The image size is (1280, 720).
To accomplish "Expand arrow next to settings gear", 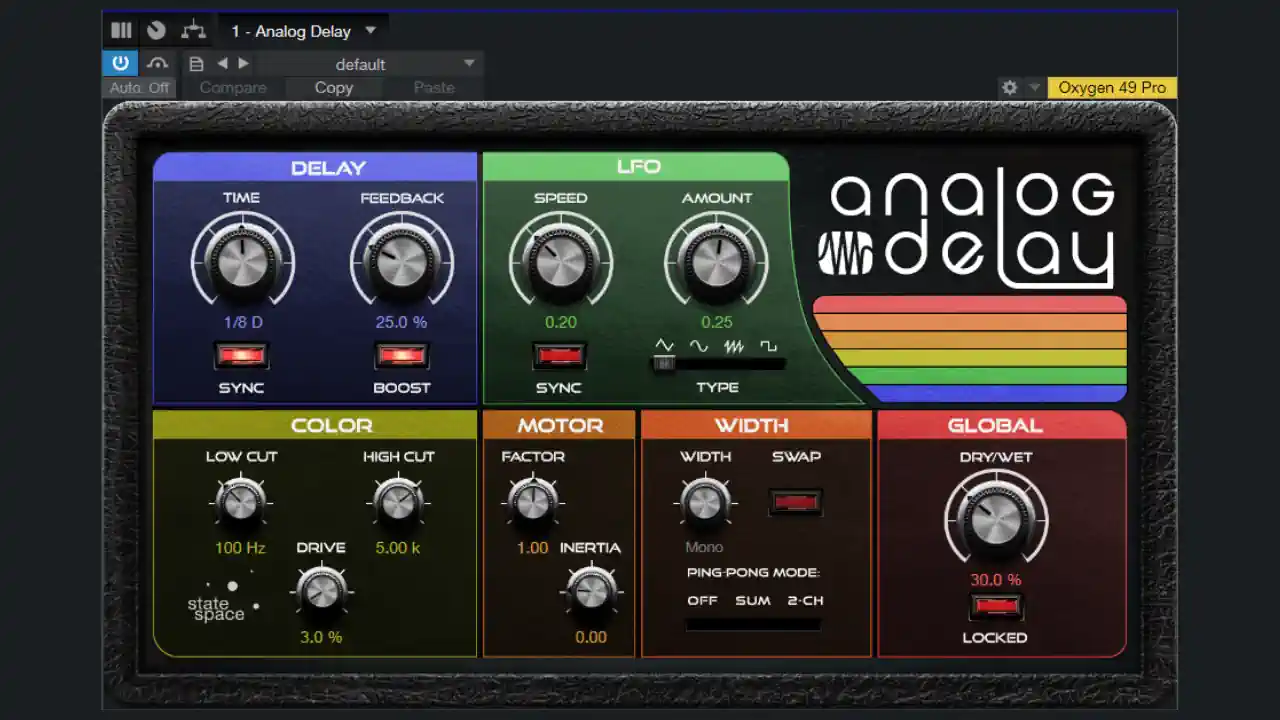I will point(1035,88).
